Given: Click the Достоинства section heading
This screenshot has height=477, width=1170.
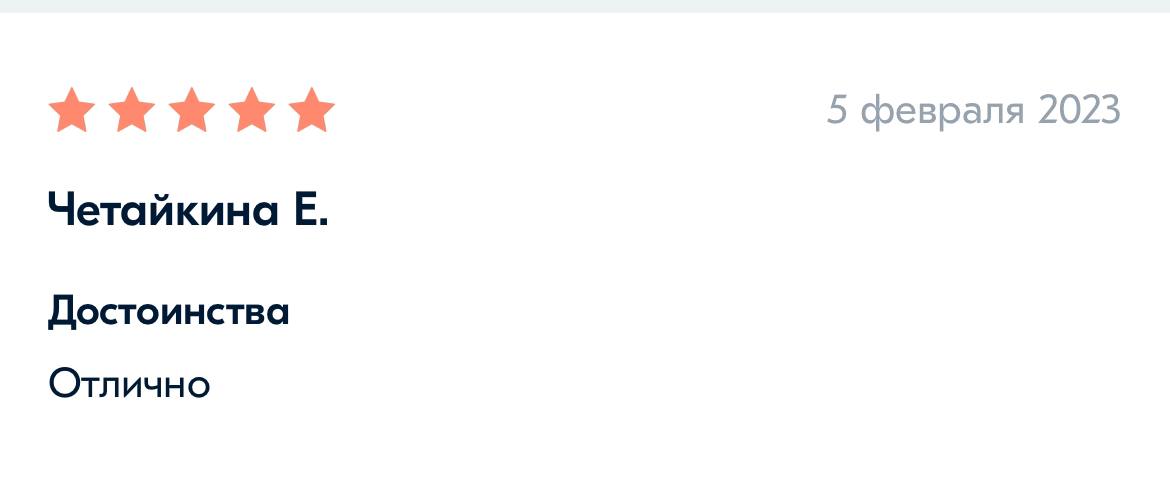Looking at the screenshot, I should [169, 312].
